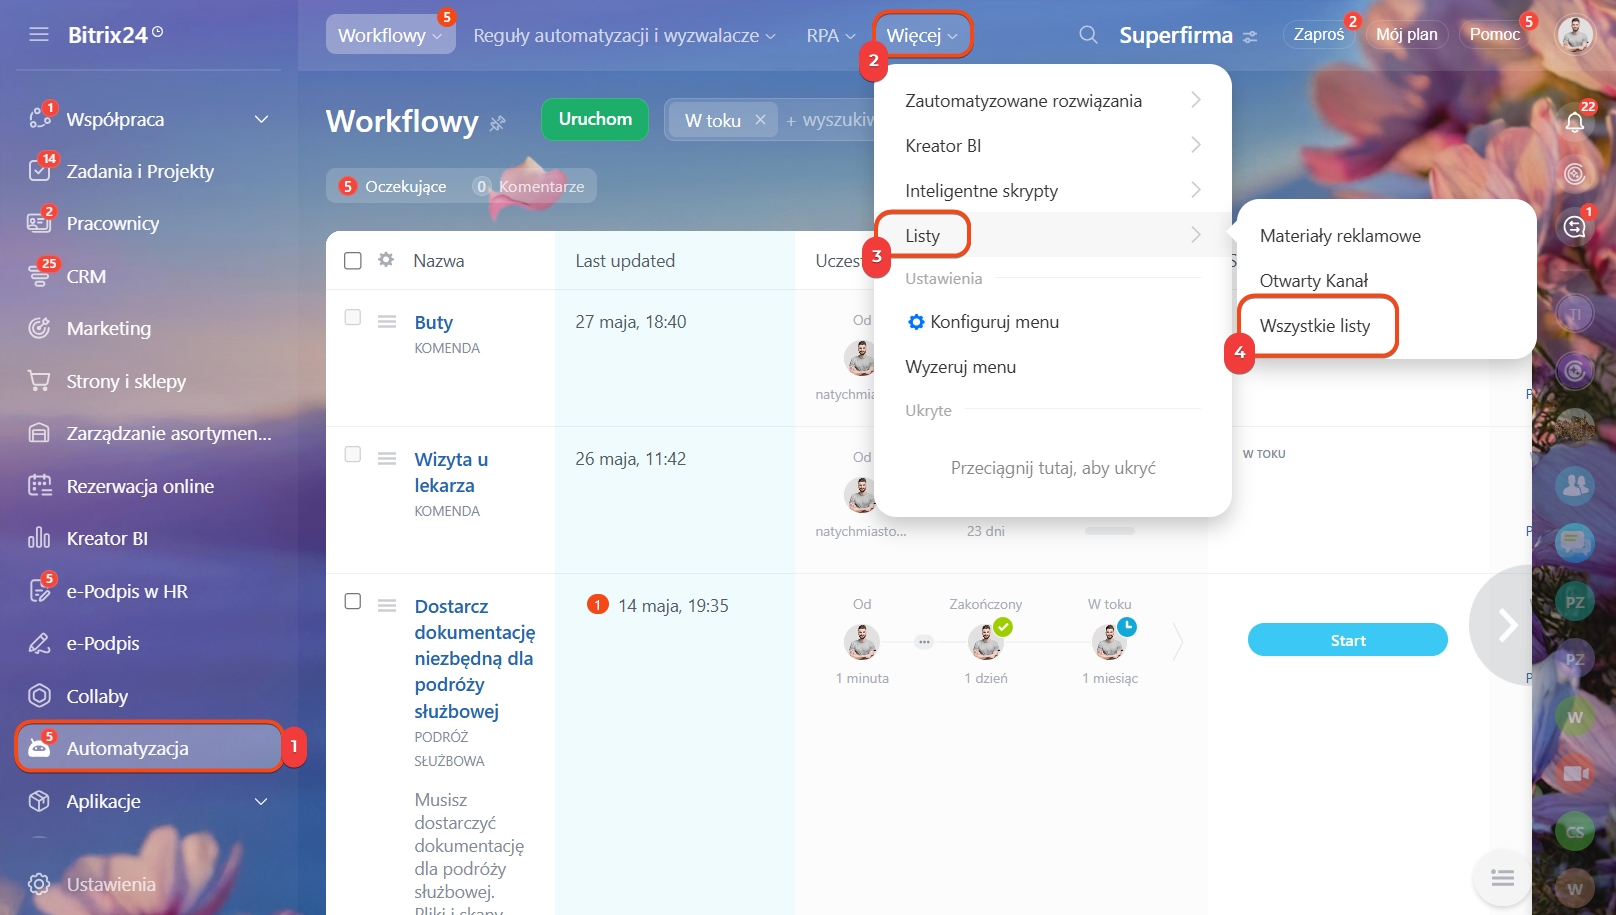Click the row actions menu icon for Wizyta u lekarza

coord(387,458)
